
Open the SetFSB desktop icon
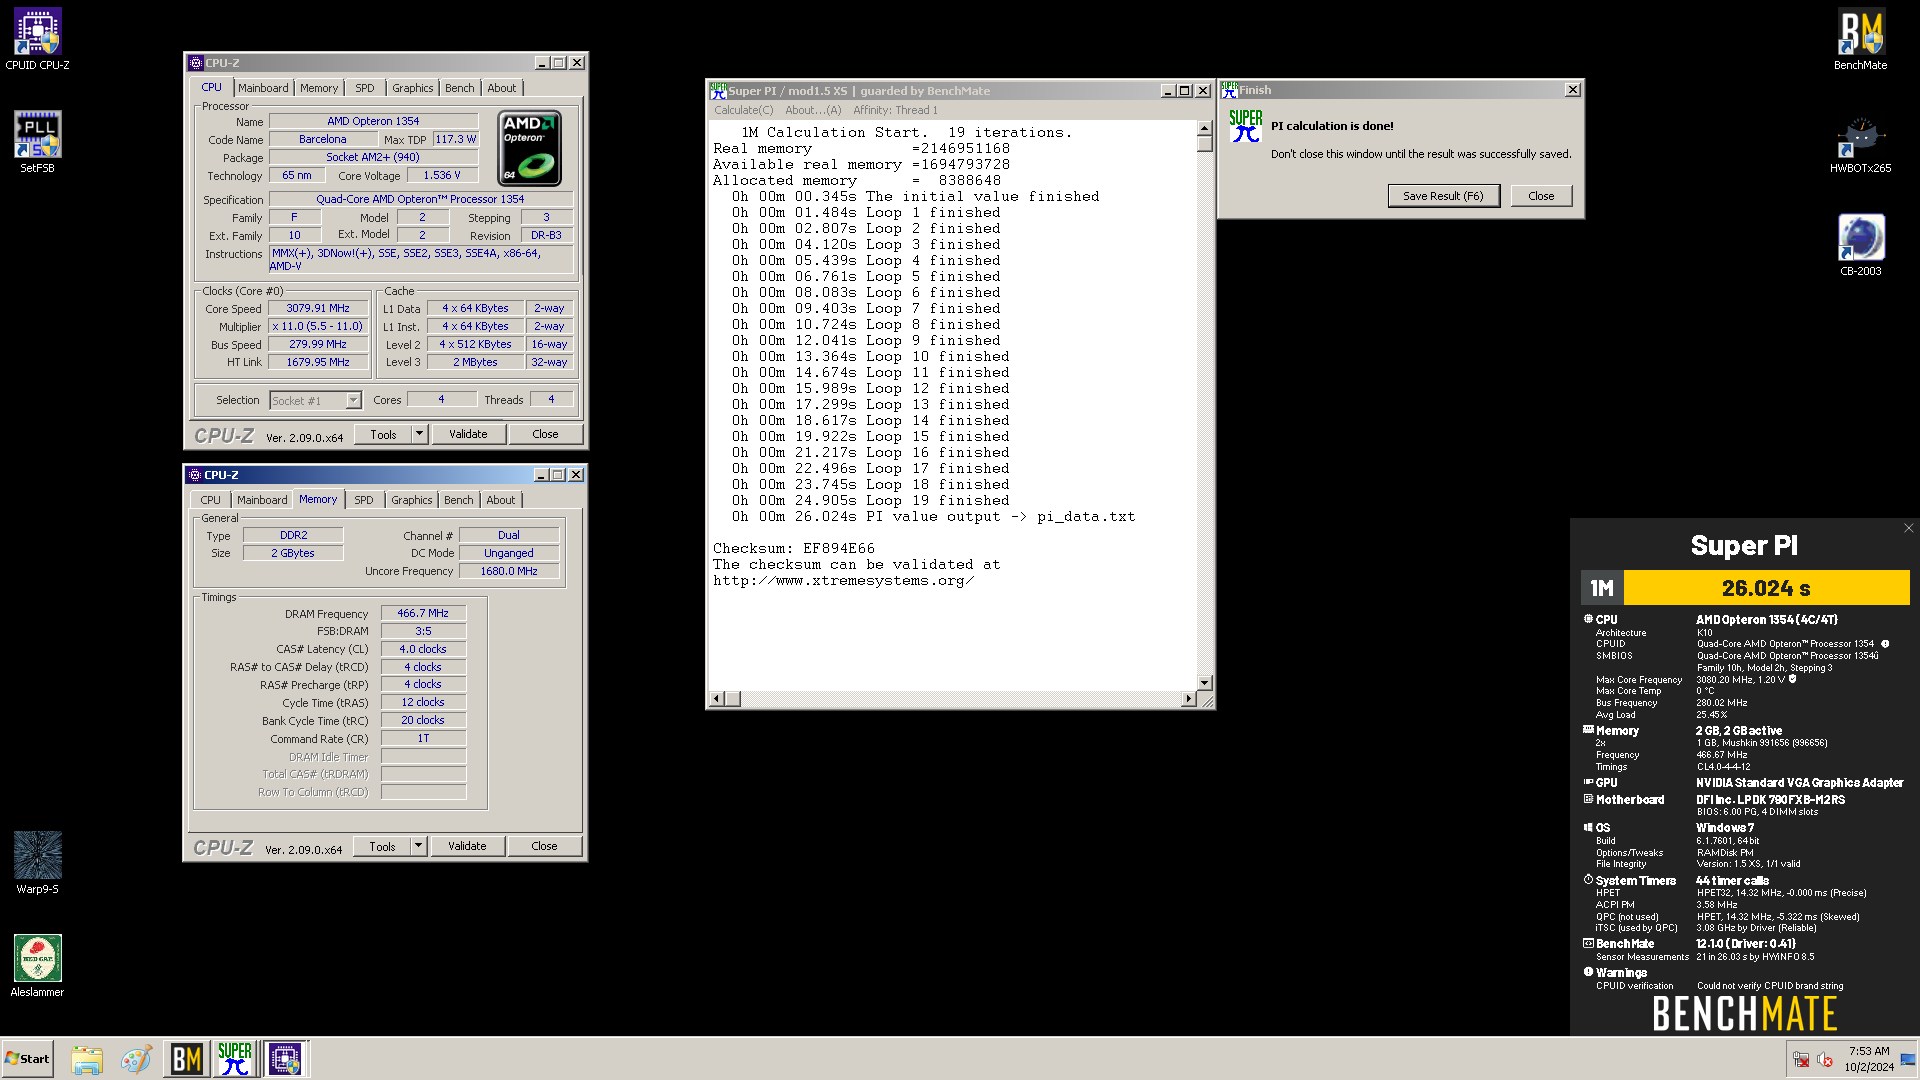pos(37,141)
